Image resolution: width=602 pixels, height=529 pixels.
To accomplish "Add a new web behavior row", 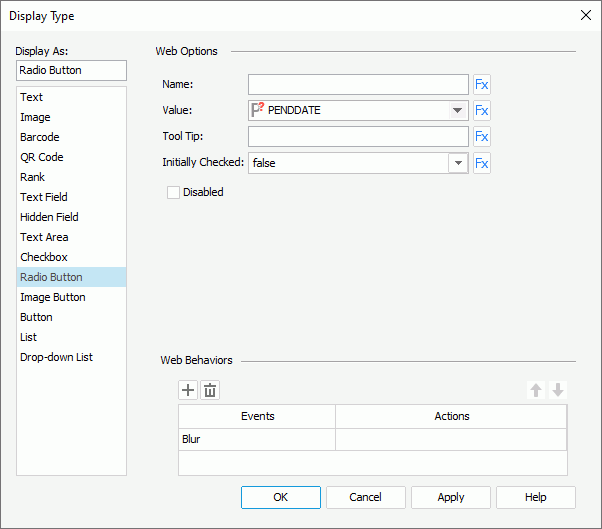I will click(188, 390).
